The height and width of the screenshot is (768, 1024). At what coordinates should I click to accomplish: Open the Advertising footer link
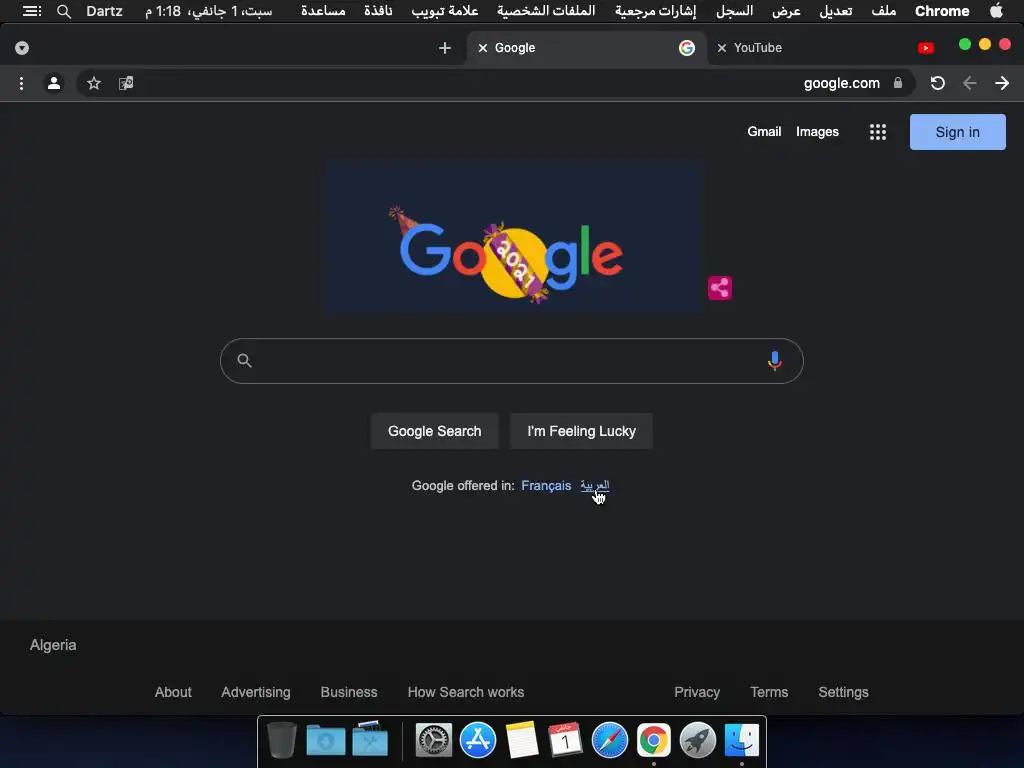(256, 692)
